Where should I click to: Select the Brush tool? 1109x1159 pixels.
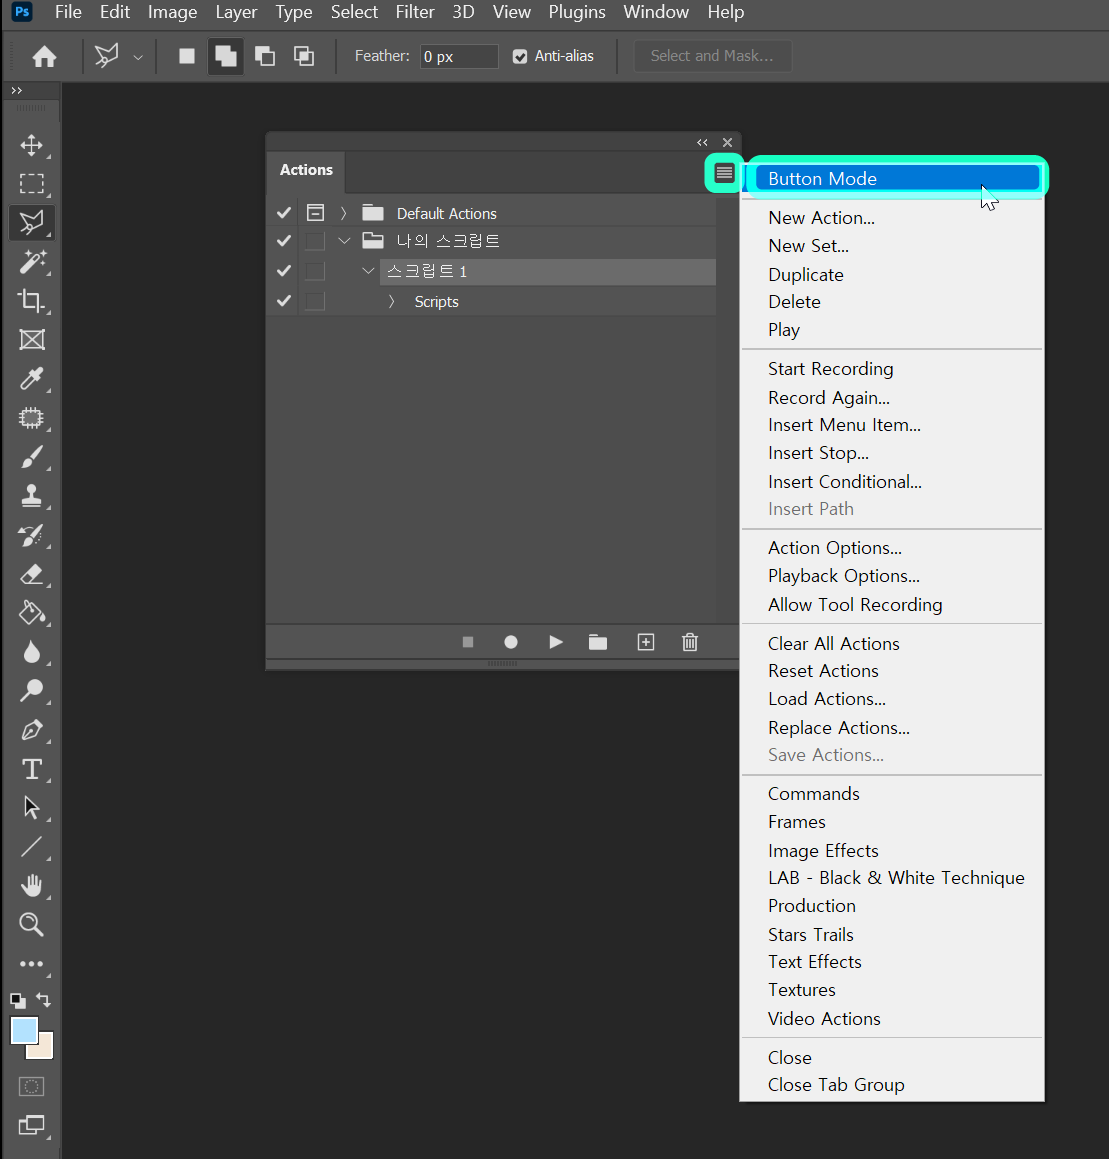click(x=31, y=458)
